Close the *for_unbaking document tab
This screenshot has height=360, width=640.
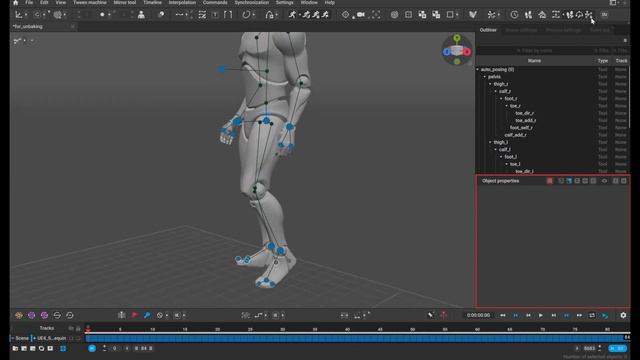[73, 27]
